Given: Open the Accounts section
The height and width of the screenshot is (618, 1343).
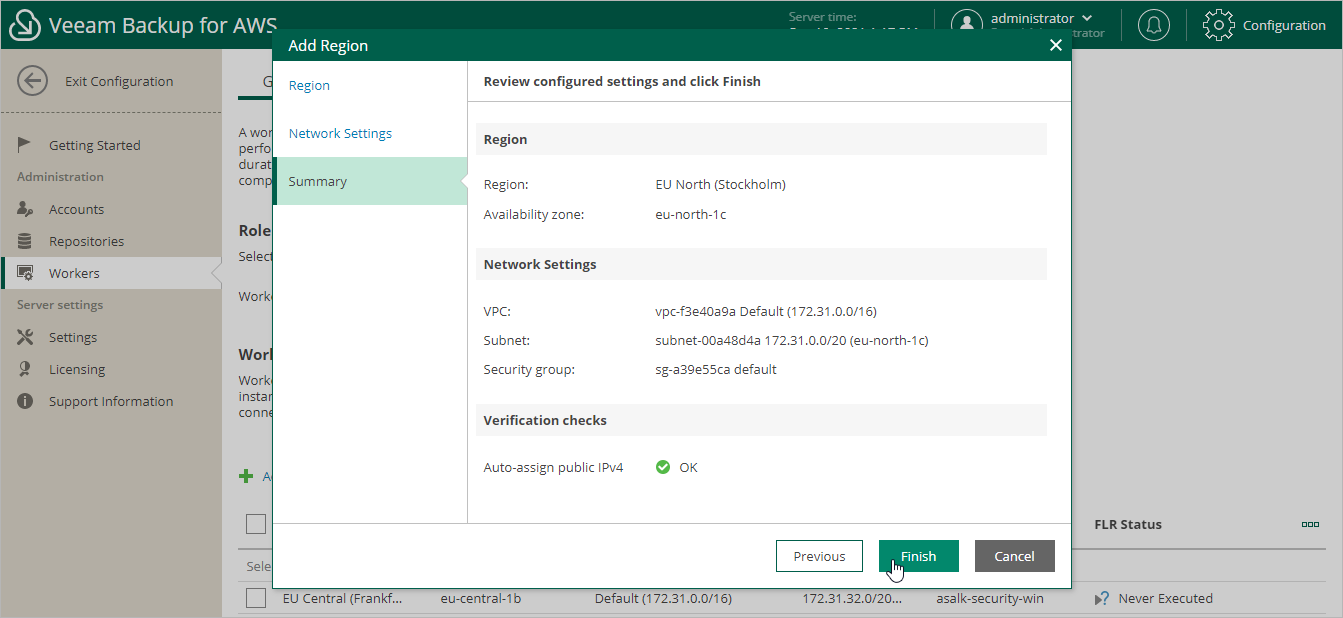Looking at the screenshot, I should (x=76, y=209).
